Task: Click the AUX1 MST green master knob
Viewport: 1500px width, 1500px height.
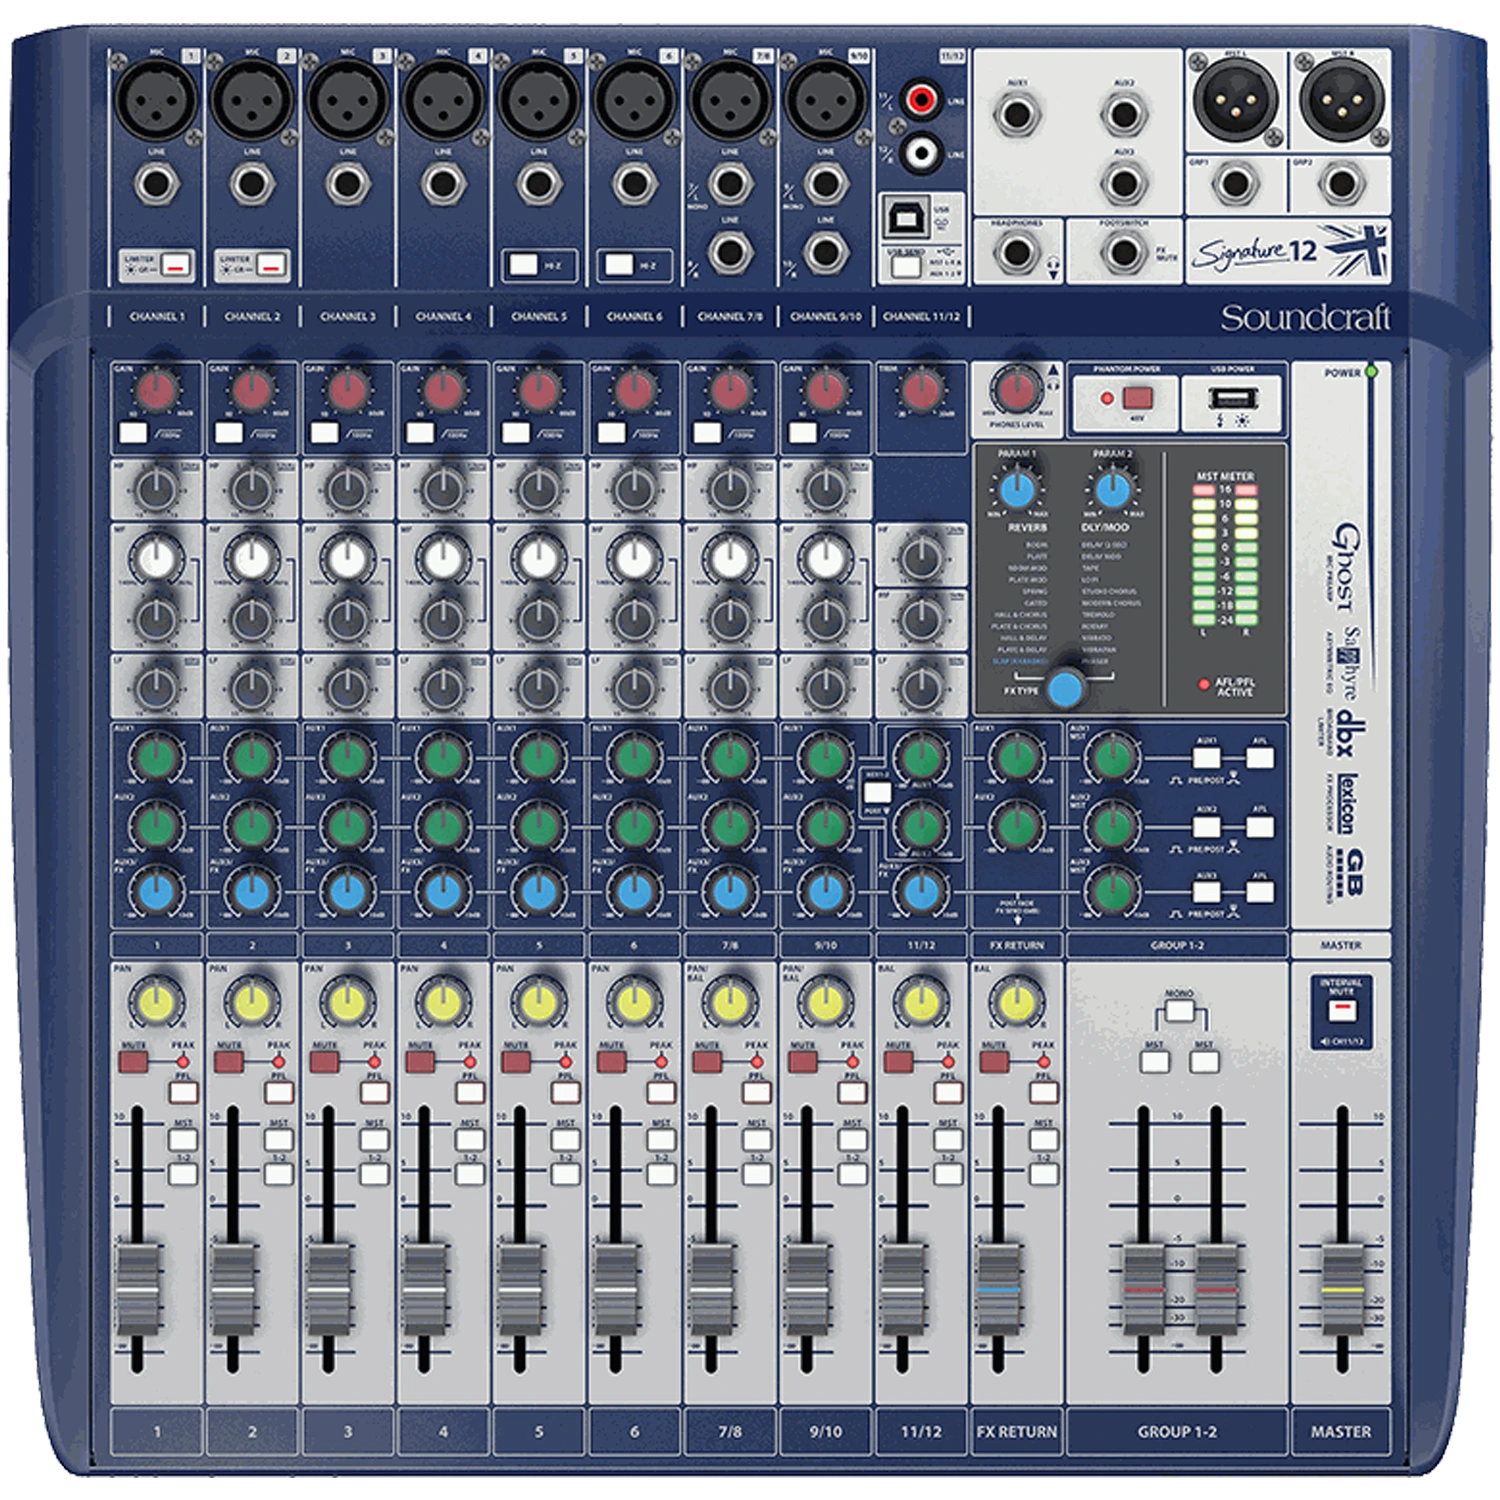Action: (x=1112, y=759)
